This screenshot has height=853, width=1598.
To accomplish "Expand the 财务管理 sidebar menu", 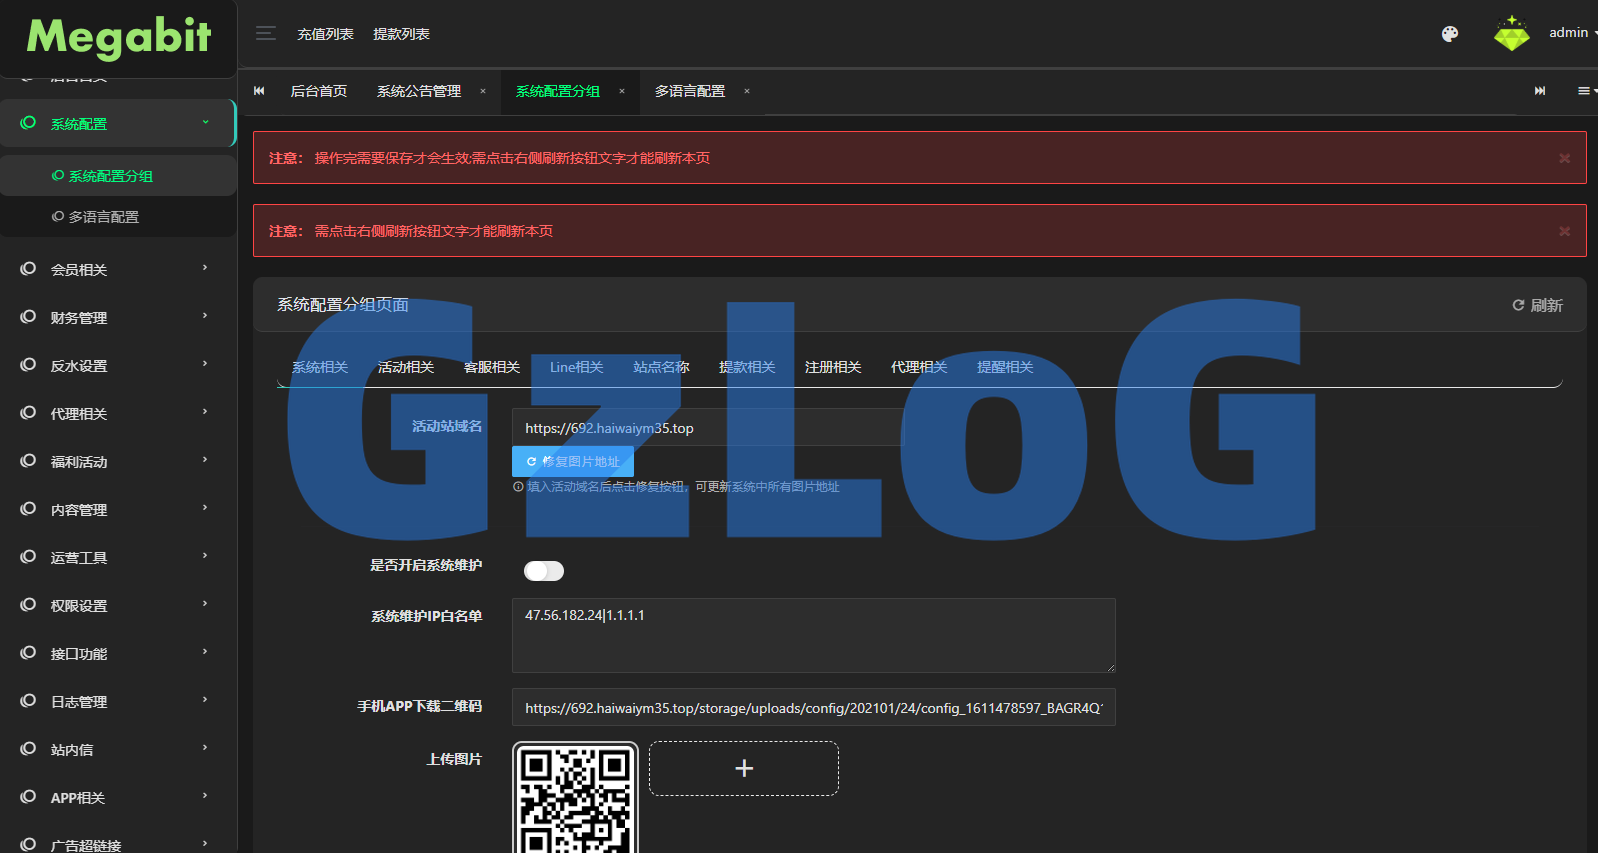I will pos(118,317).
